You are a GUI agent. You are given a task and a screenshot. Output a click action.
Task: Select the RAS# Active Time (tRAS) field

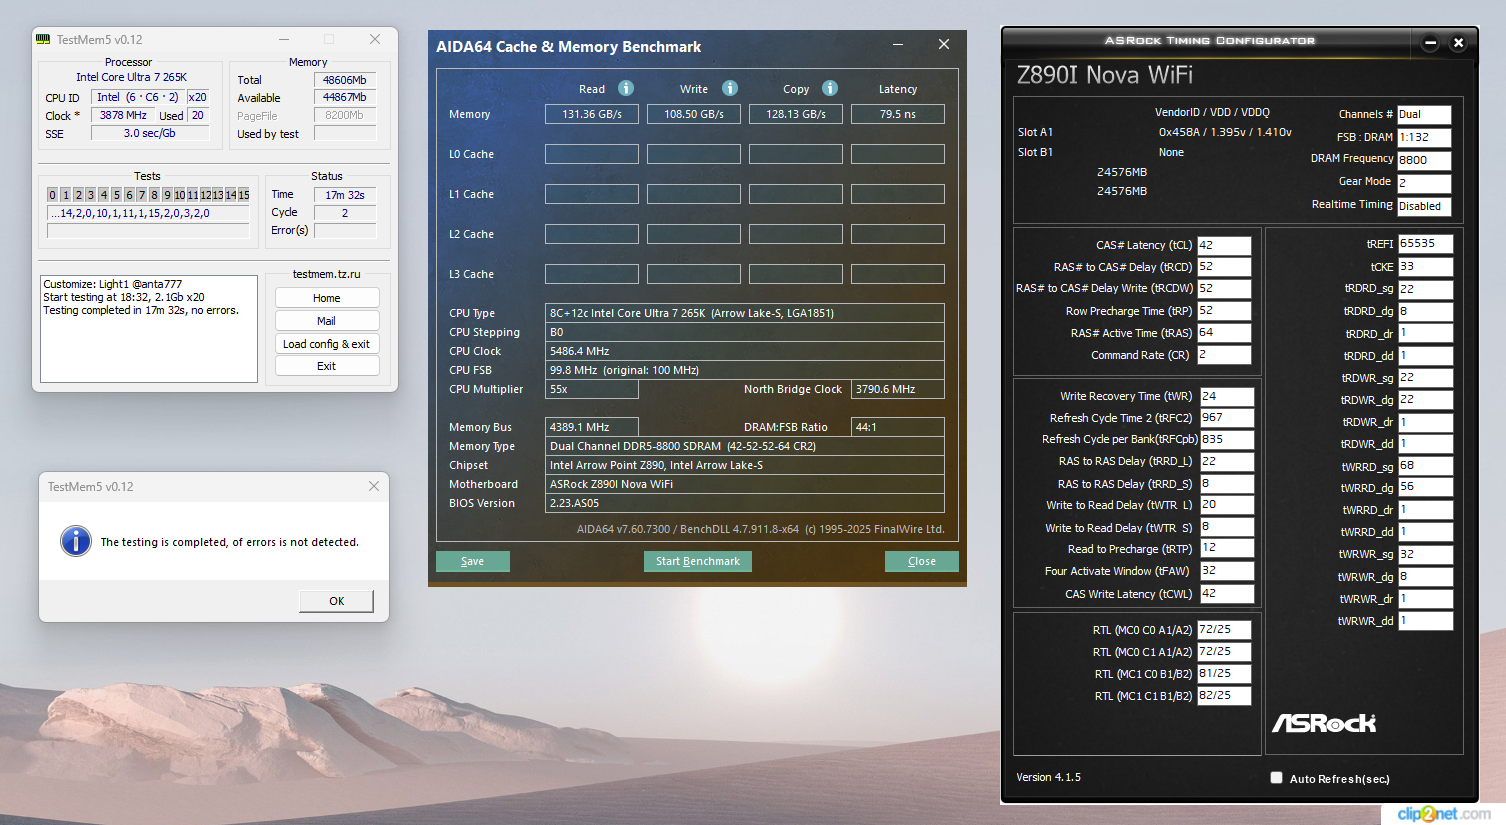pos(1225,333)
